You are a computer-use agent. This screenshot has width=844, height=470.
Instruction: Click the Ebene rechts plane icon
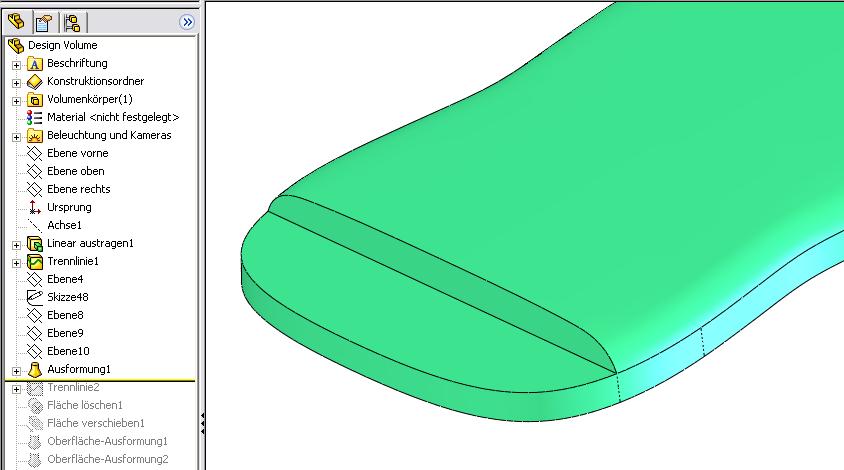[x=34, y=190]
